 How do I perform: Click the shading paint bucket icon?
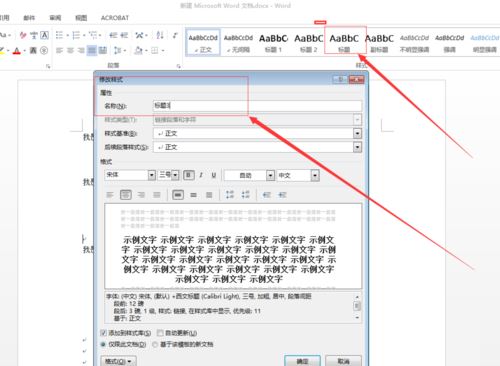138,50
